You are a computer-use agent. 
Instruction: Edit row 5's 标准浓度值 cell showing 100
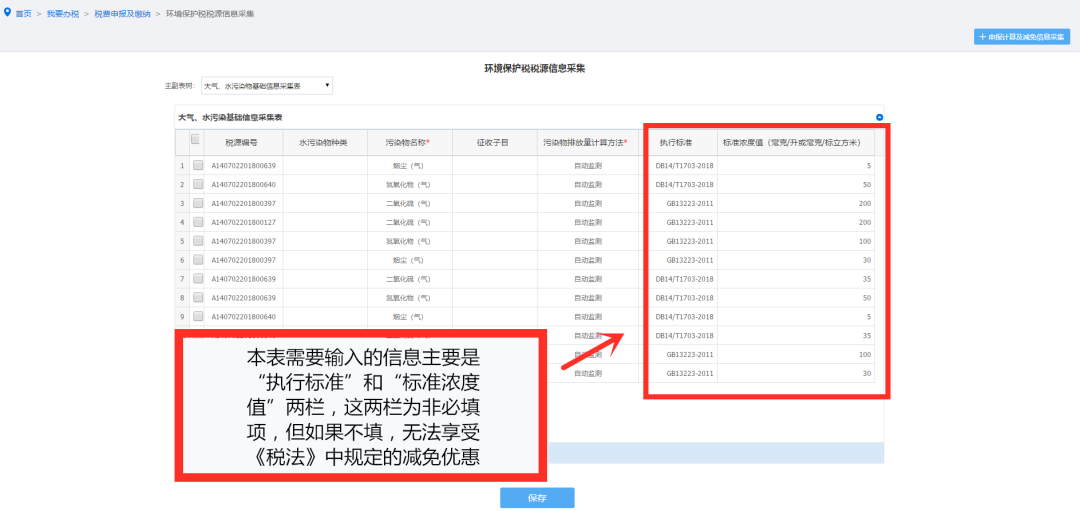click(797, 241)
